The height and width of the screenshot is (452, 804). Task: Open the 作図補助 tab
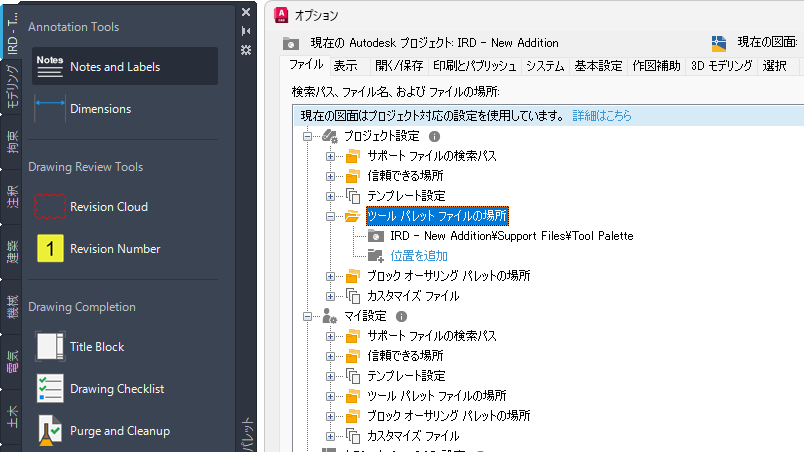[x=656, y=66]
